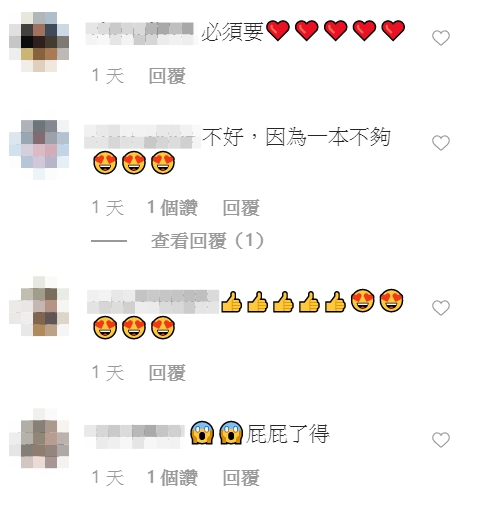The image size is (479, 512).
Task: Like the 不好，因為一本不夠 comment
Action: [441, 143]
